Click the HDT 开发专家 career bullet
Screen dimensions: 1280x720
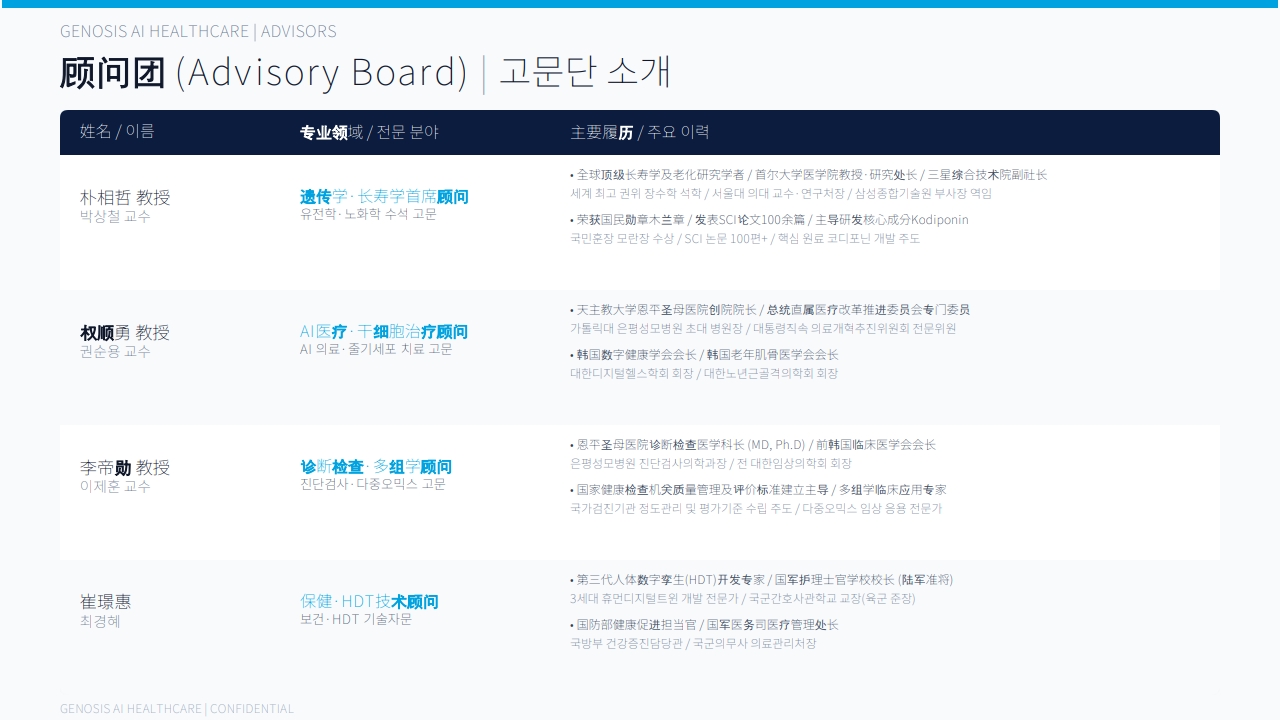tap(761, 579)
